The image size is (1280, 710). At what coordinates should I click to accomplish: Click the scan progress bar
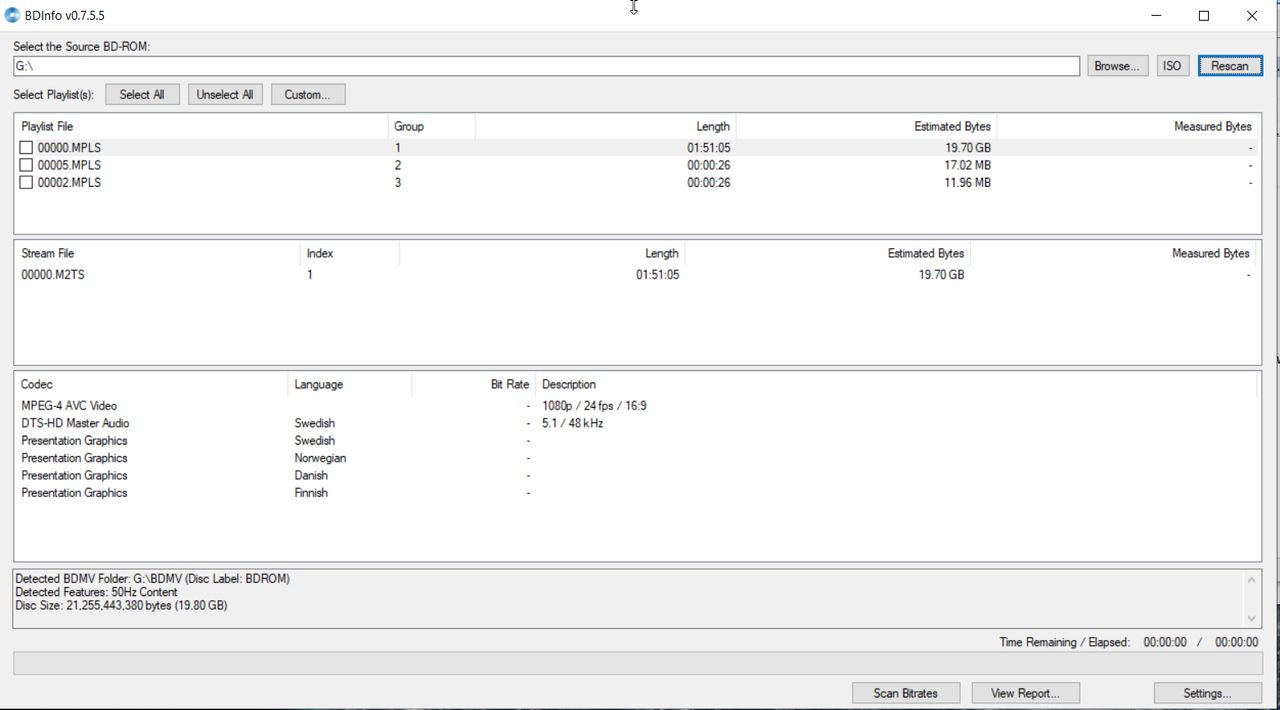[637, 663]
